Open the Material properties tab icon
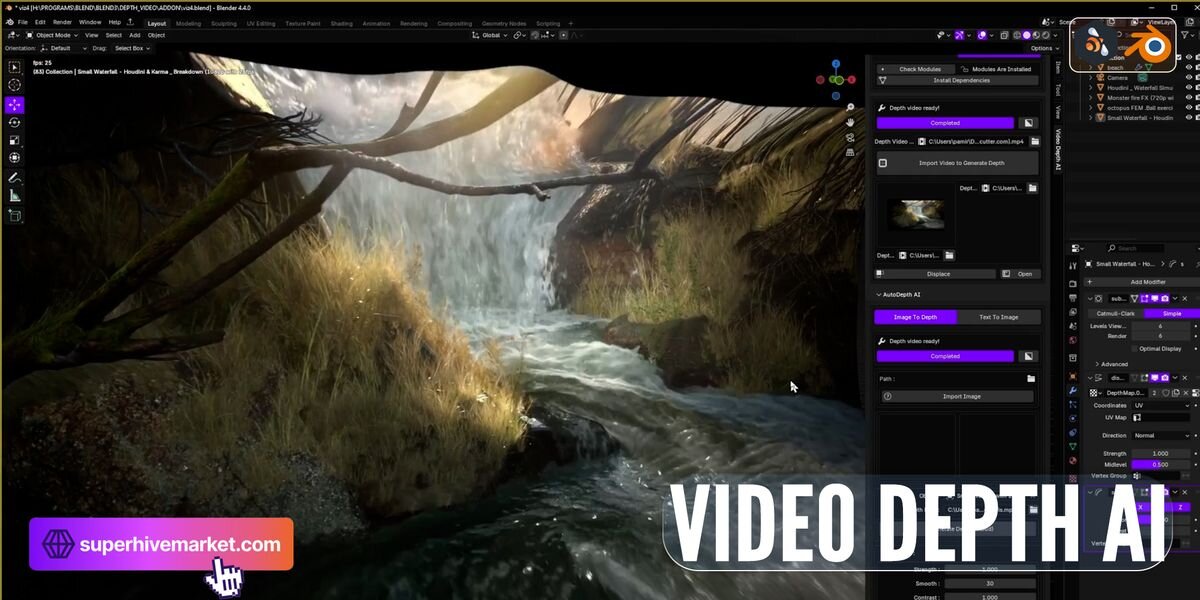Screen dimensions: 1200x600 (x=1073, y=461)
